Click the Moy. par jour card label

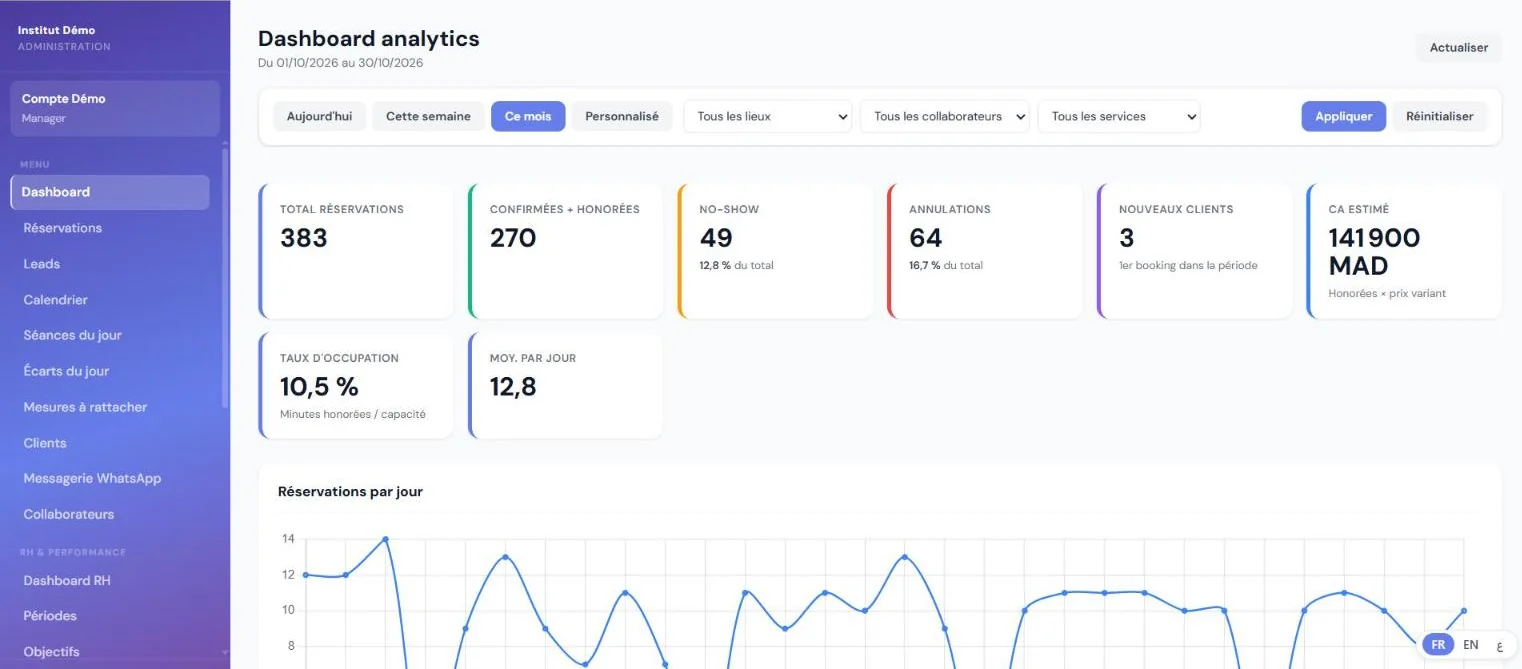click(533, 358)
